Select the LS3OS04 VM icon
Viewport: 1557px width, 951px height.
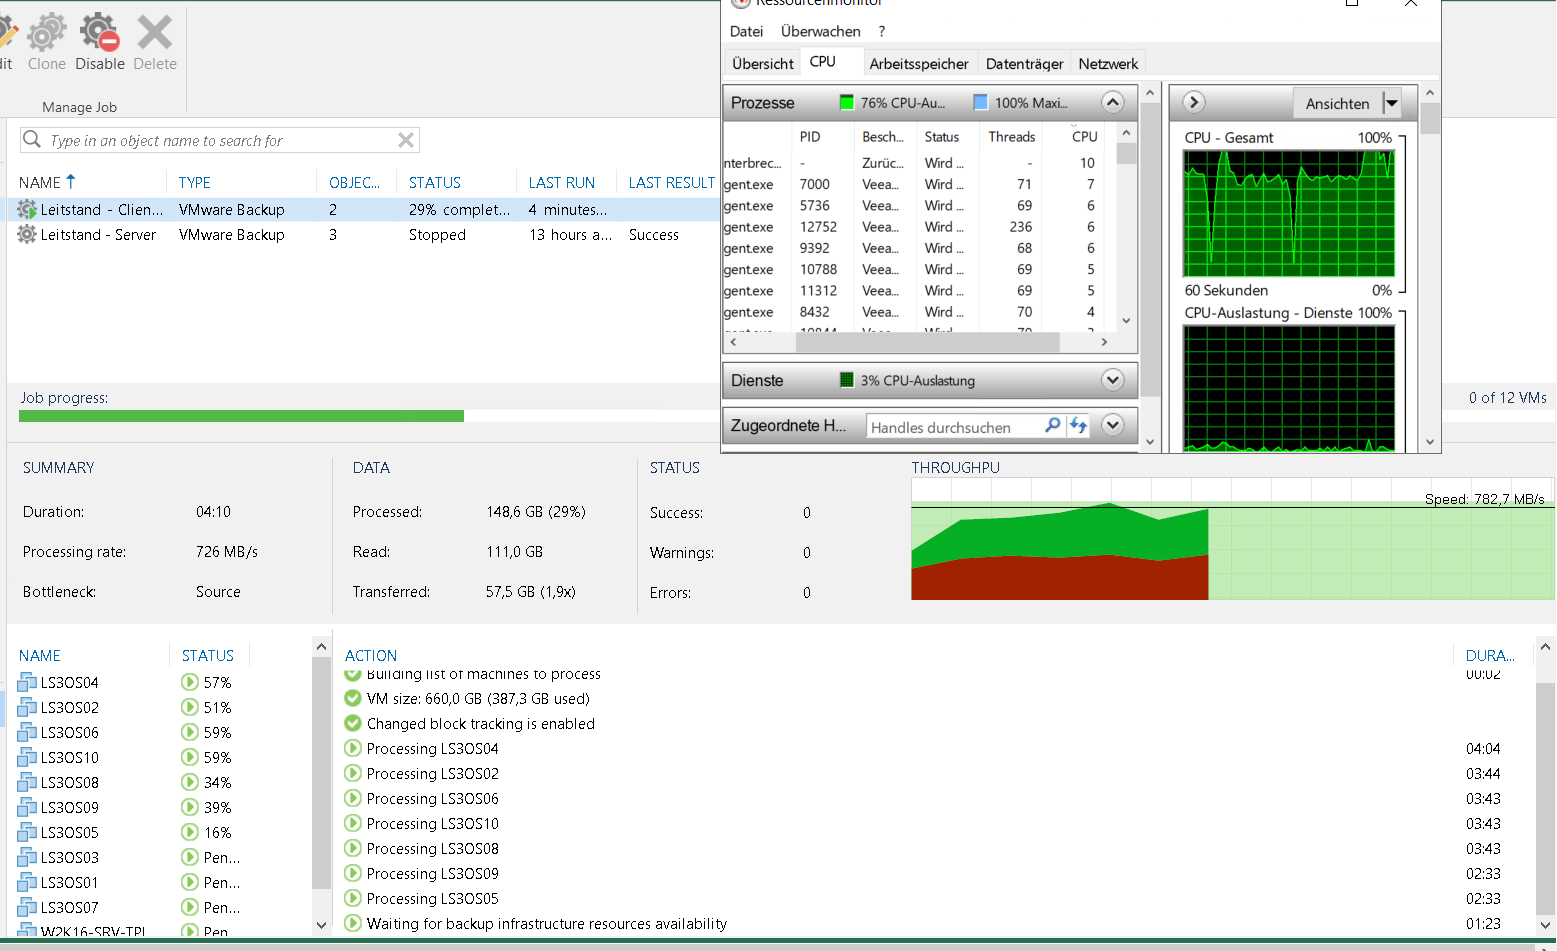click(x=27, y=683)
